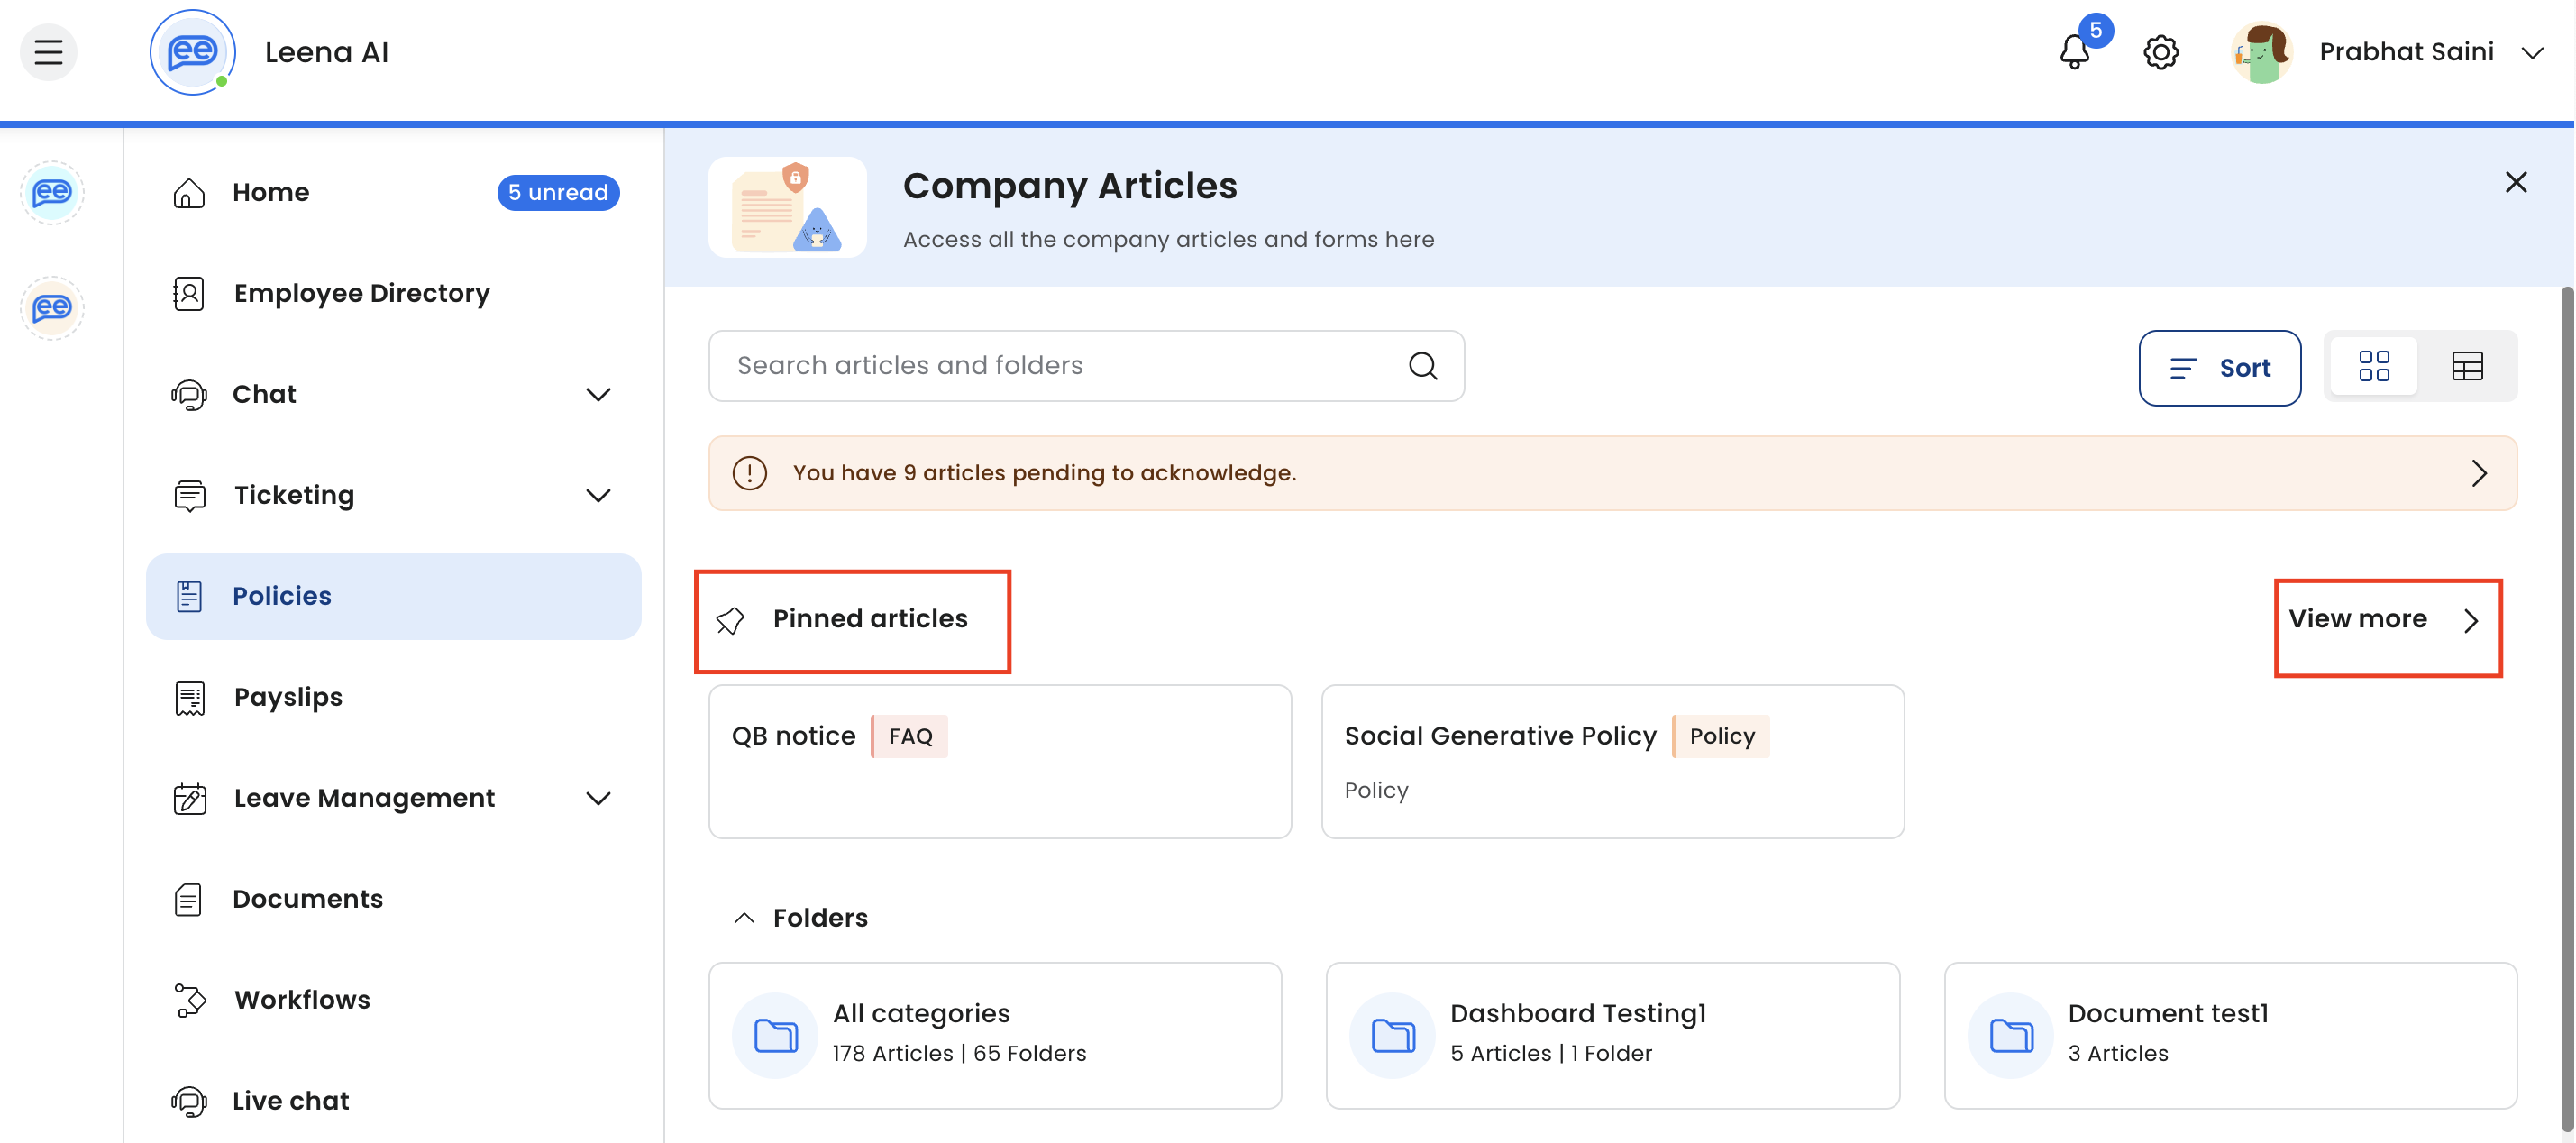The height and width of the screenshot is (1143, 2576).
Task: Click the notifications bell icon
Action: pyautogui.click(x=2074, y=52)
